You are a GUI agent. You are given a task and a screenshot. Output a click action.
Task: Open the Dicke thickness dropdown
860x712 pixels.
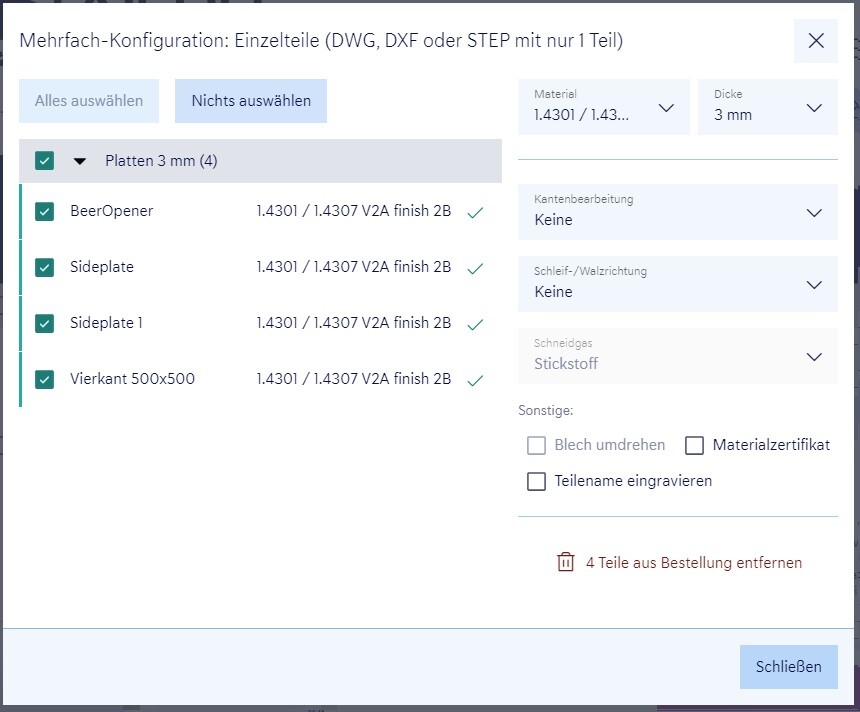coord(767,107)
